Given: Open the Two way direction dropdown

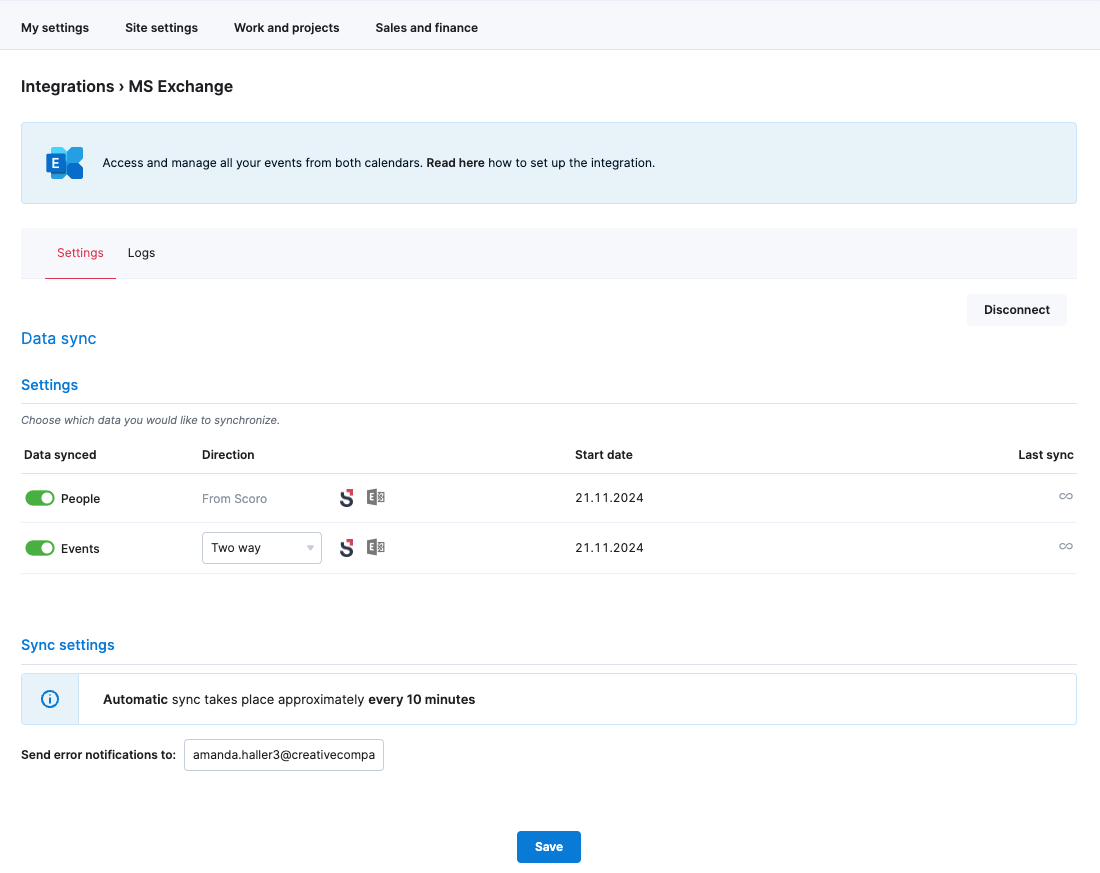Looking at the screenshot, I should tap(262, 547).
